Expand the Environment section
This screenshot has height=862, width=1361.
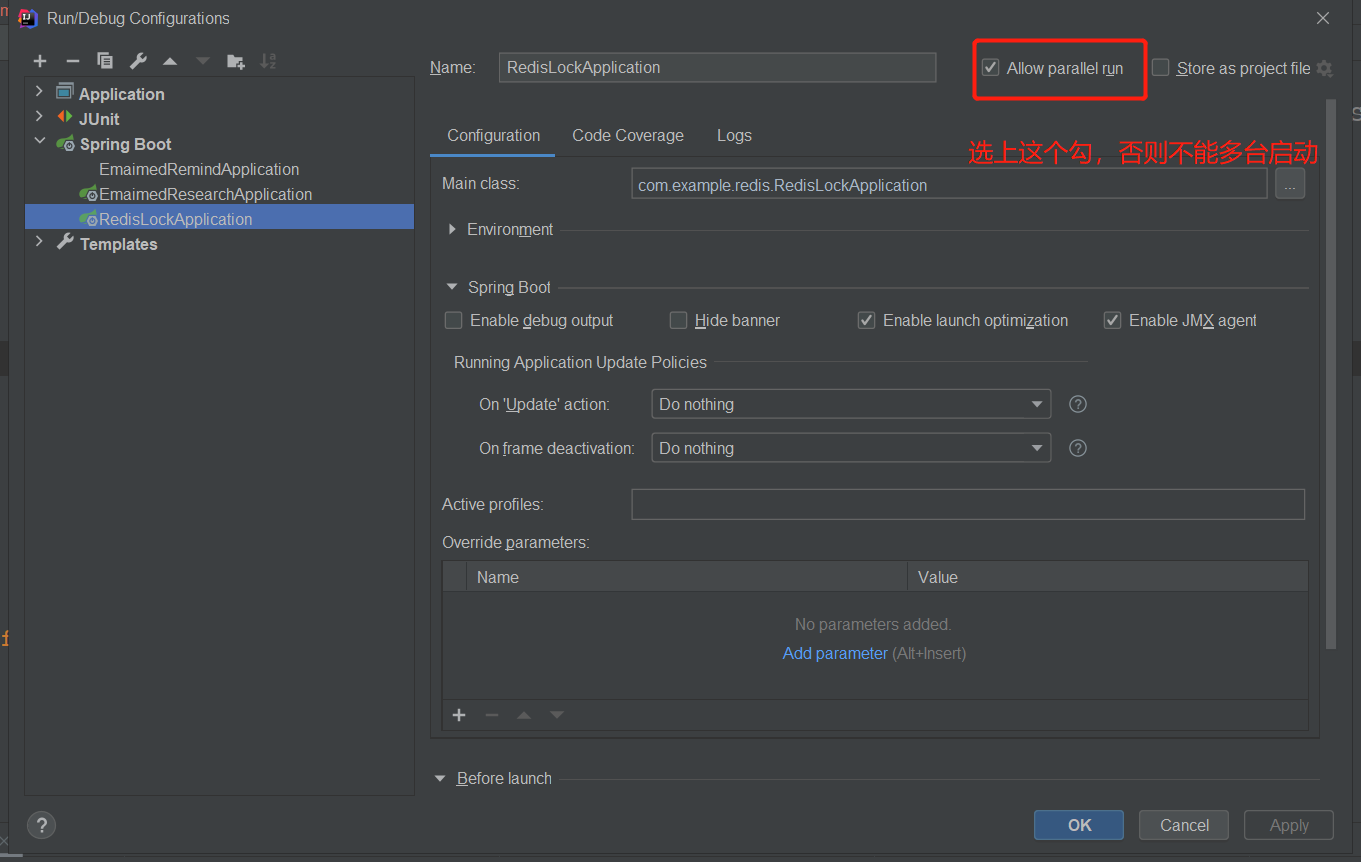tap(453, 229)
